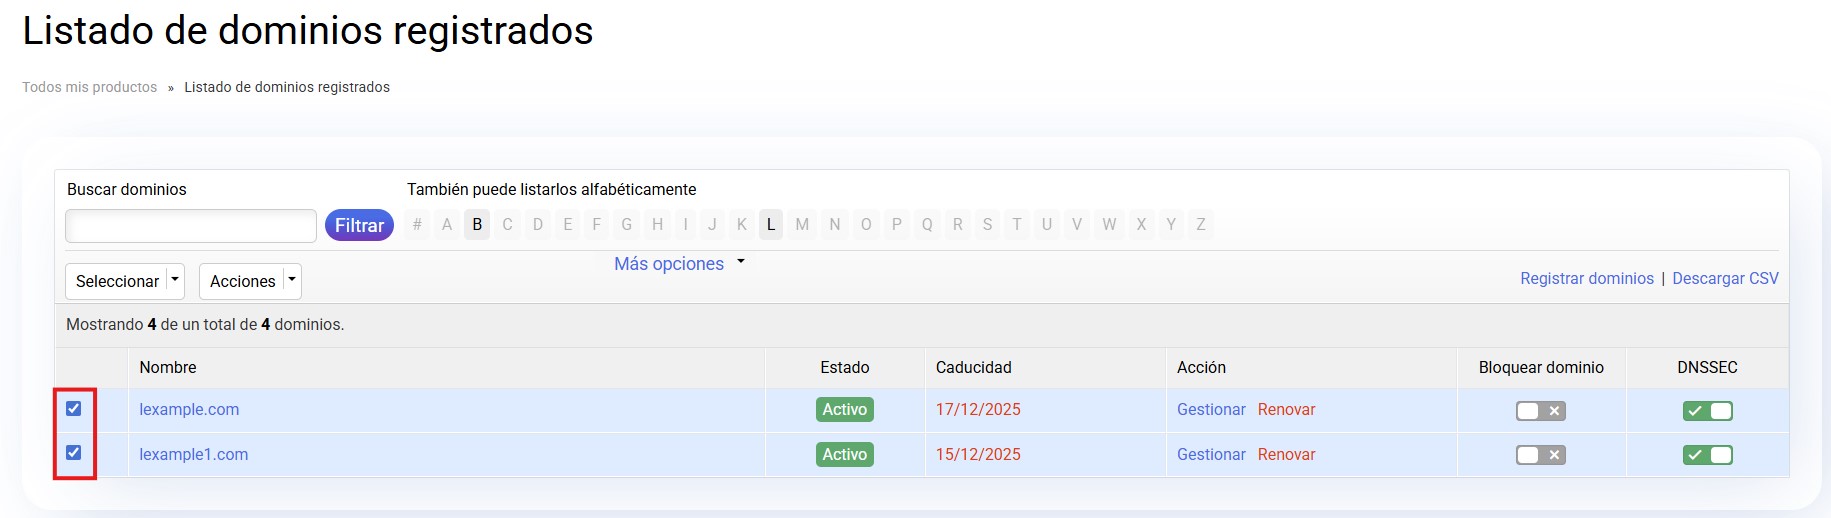This screenshot has height=518, width=1831.
Task: Uncheck the lexample1.com row checkbox
Action: pos(73,453)
